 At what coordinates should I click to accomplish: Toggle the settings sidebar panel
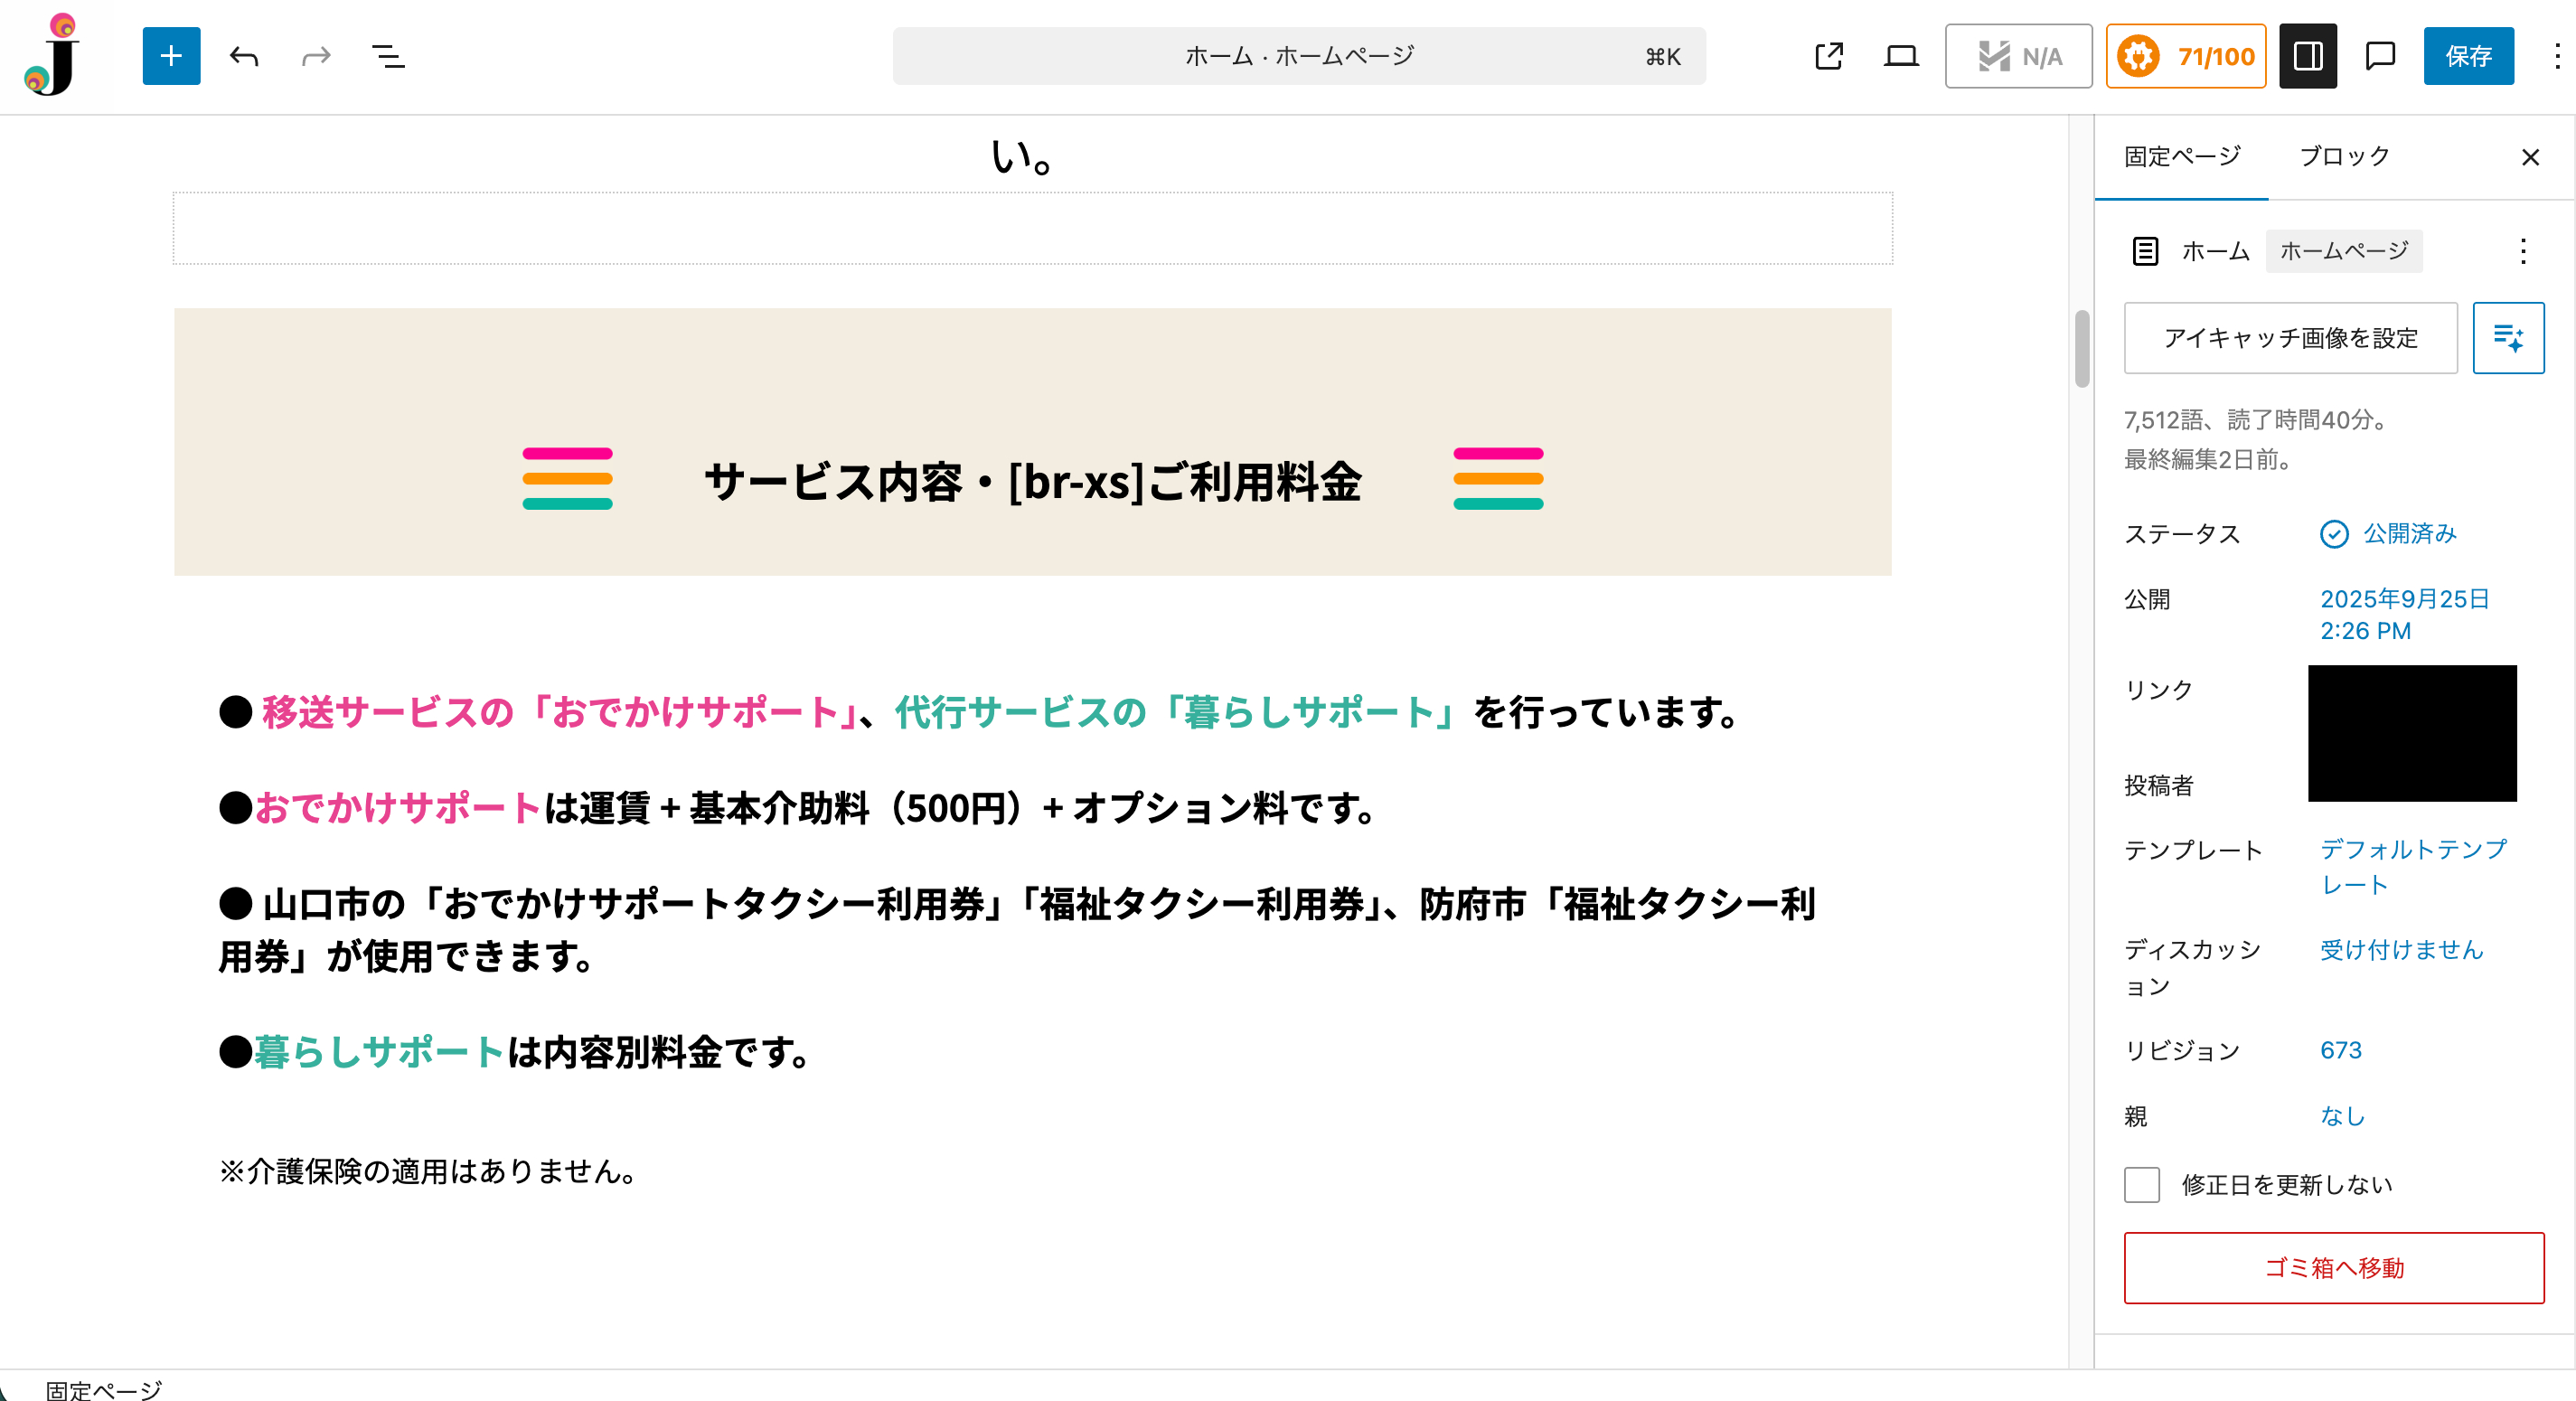pyautogui.click(x=2307, y=56)
